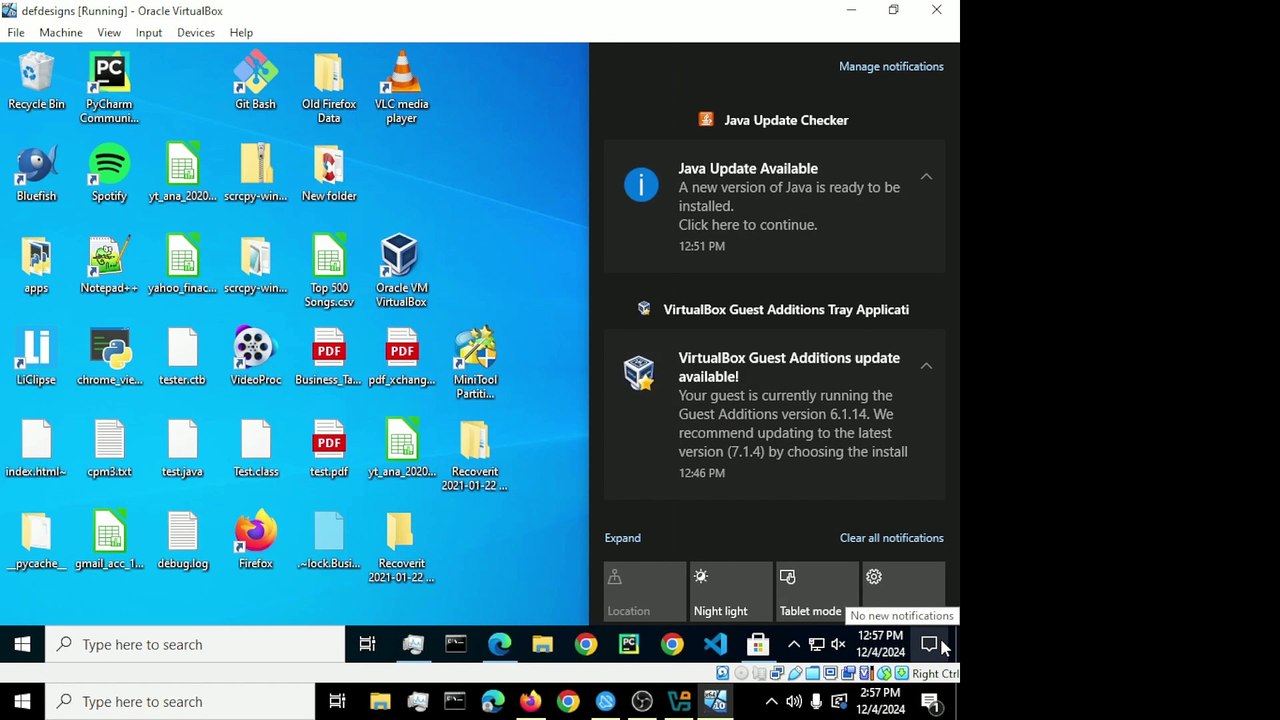Toggle the Location quick action tile
1280x720 pixels.
(645, 591)
